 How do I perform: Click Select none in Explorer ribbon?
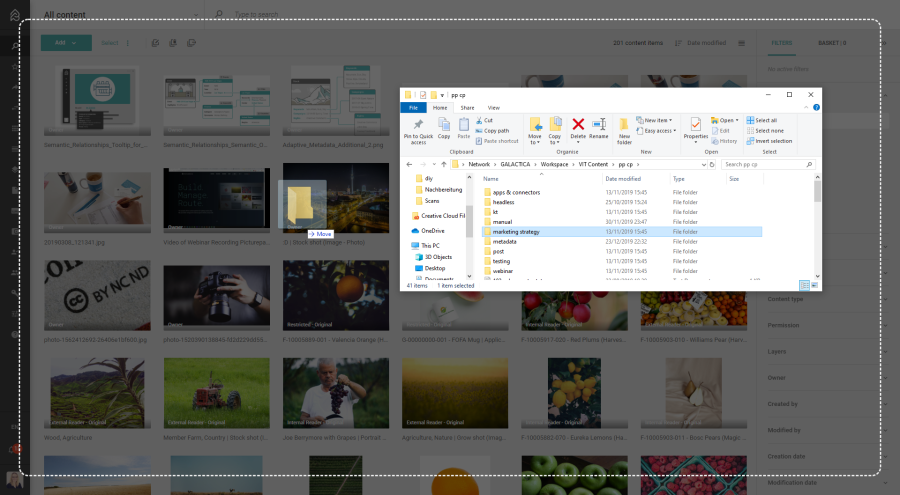[765, 130]
